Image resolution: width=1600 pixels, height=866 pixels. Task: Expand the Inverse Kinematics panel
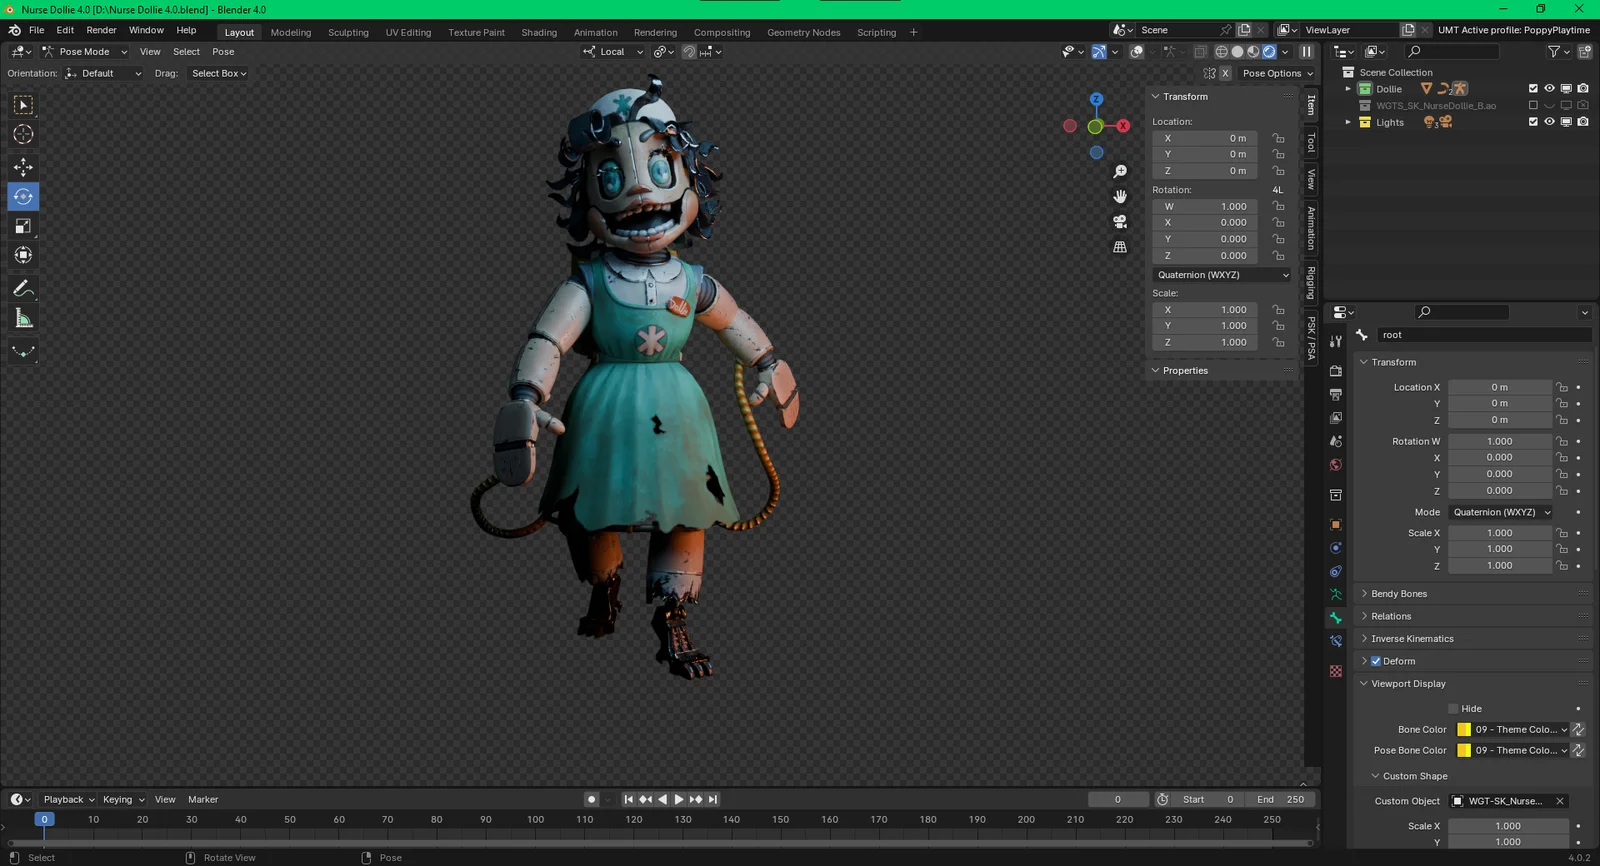click(1412, 639)
